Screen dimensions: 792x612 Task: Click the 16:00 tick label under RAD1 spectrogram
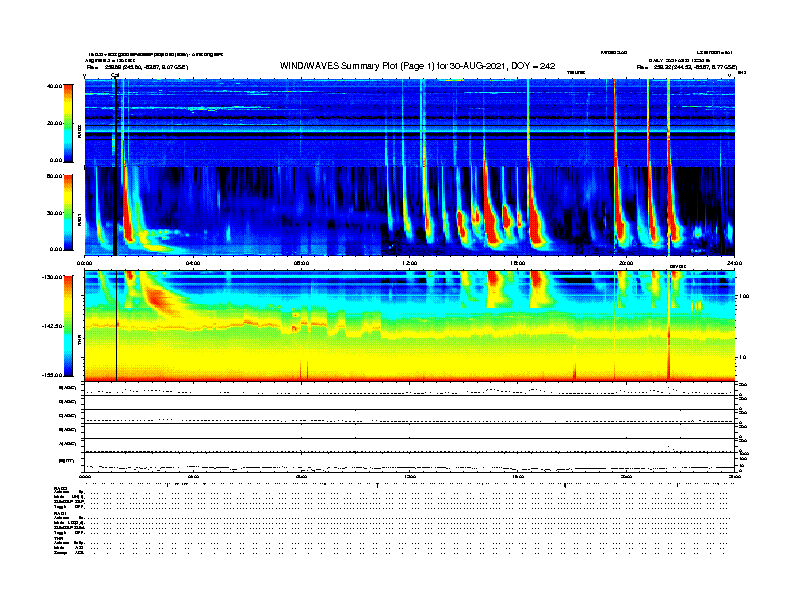tap(518, 263)
